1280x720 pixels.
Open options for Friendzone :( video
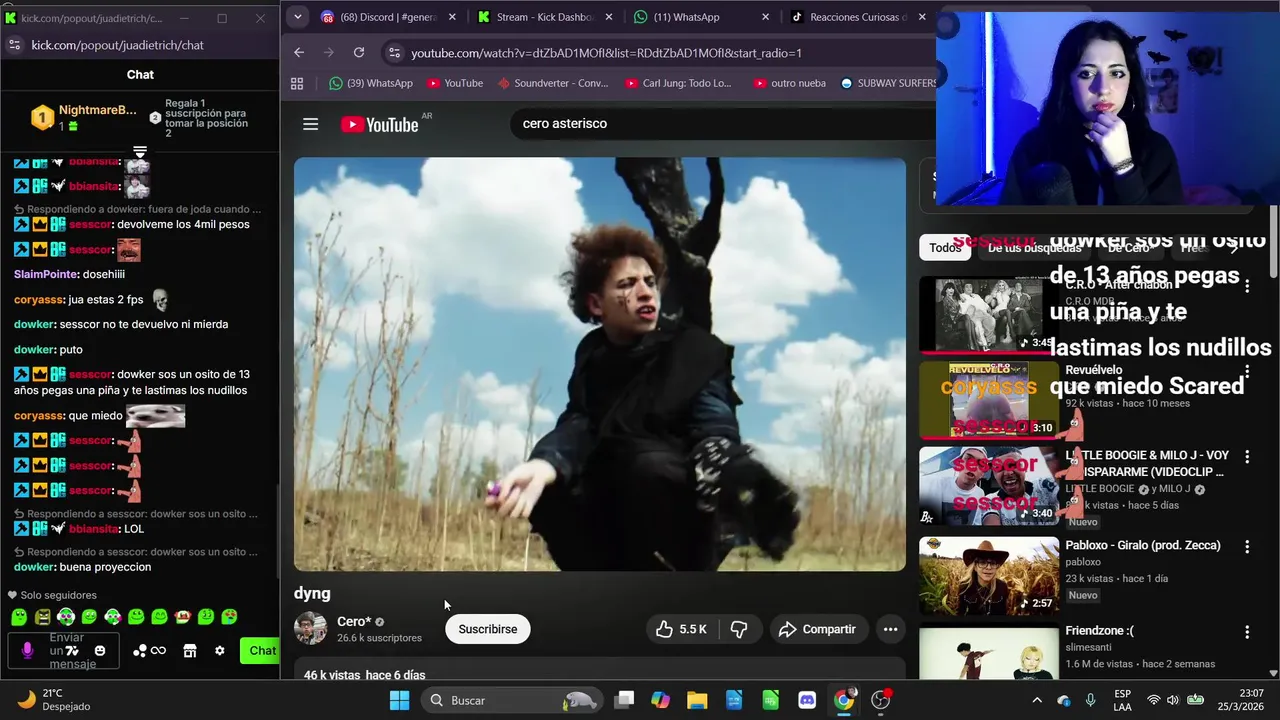[1247, 632]
